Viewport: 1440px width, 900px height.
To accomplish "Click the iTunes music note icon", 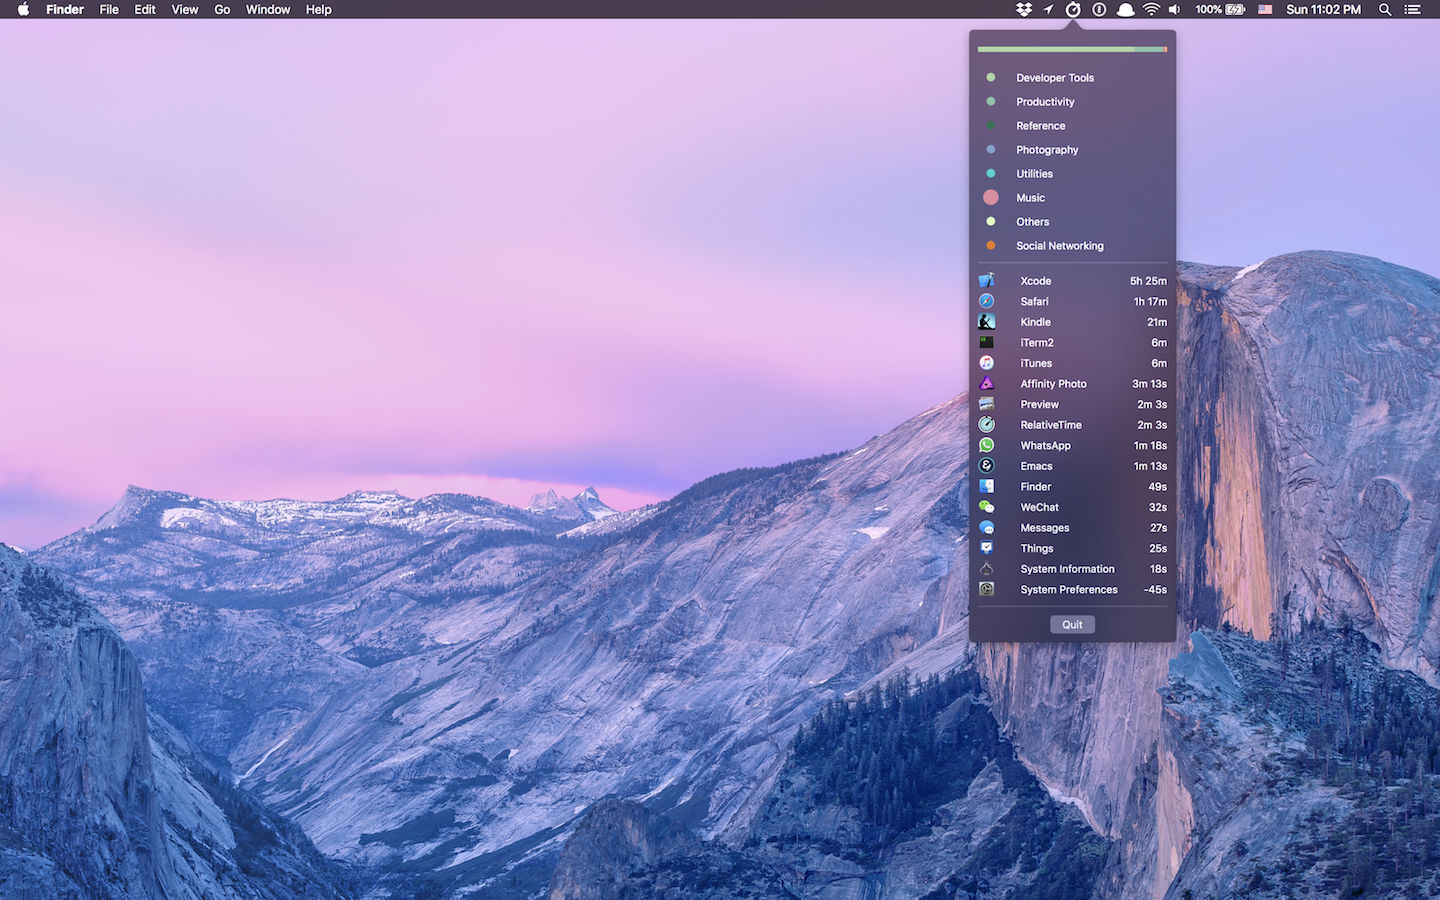I will [x=986, y=363].
